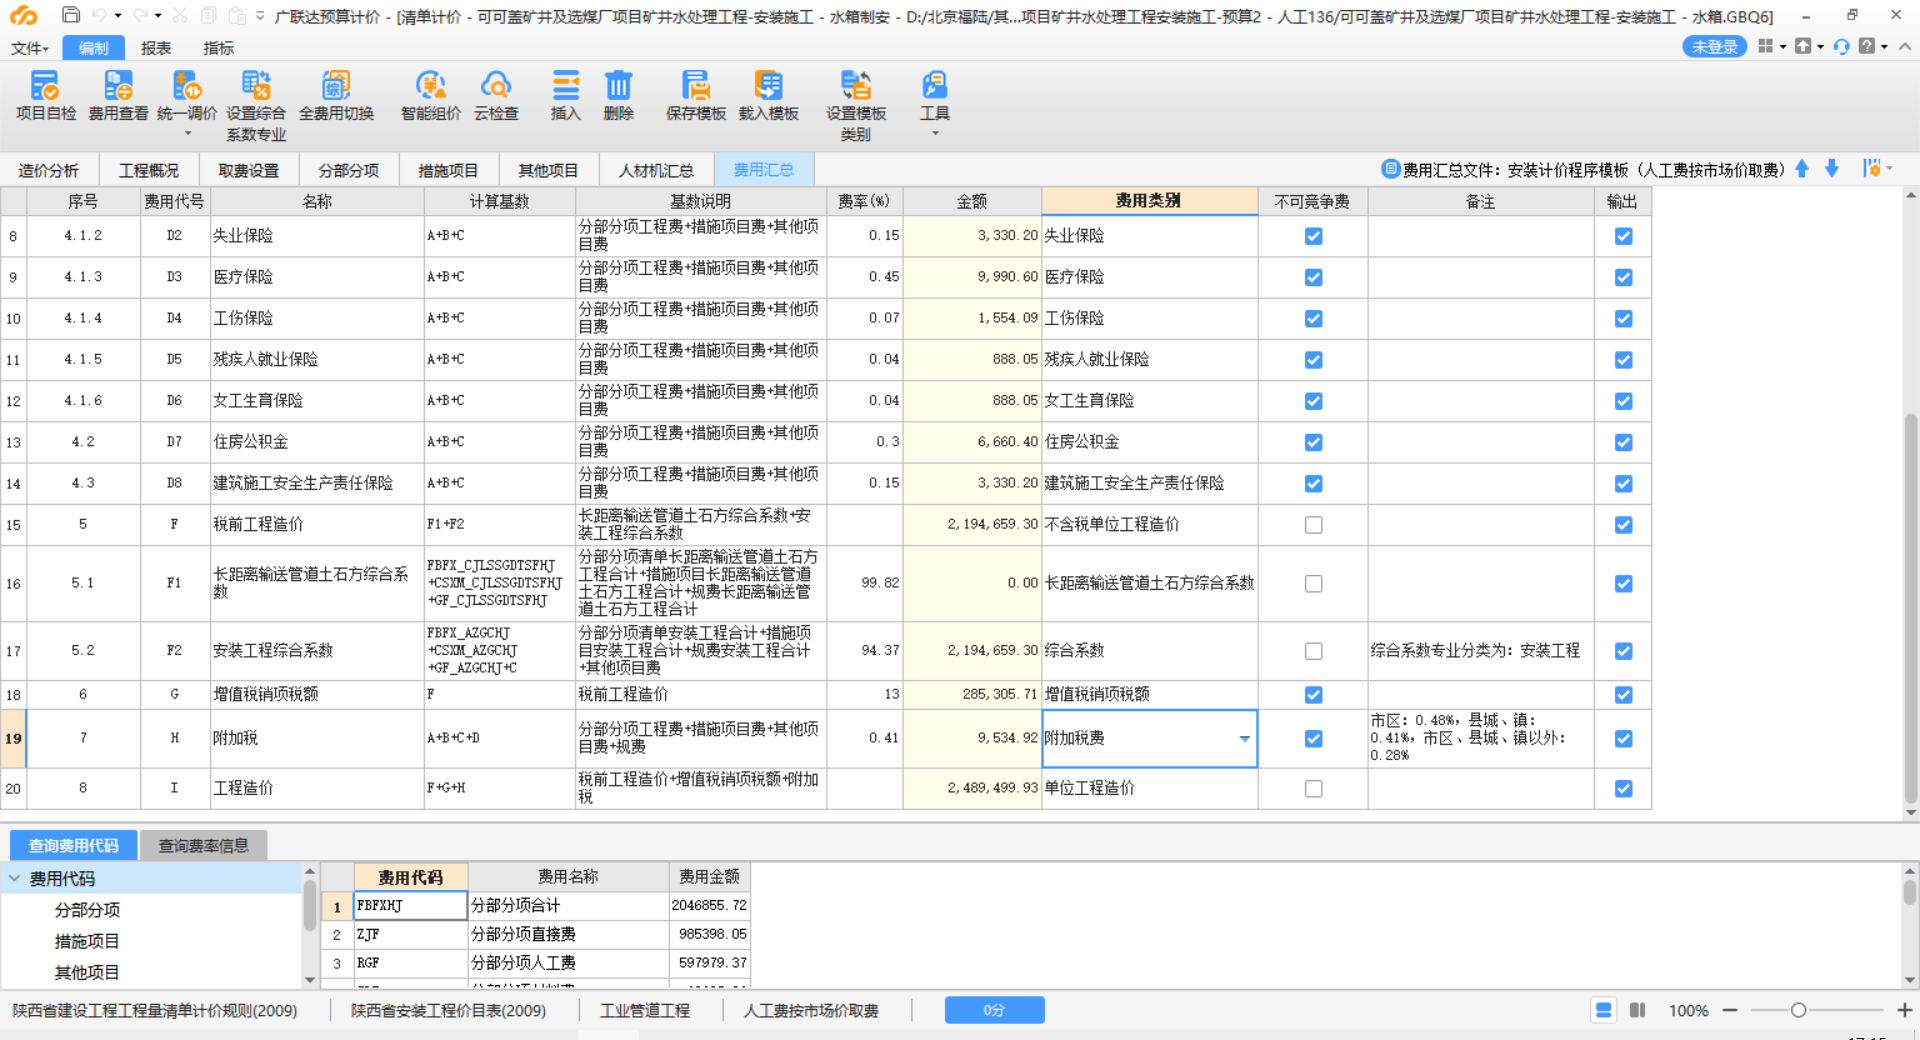Click the upload arrow box icon

(x=1803, y=46)
